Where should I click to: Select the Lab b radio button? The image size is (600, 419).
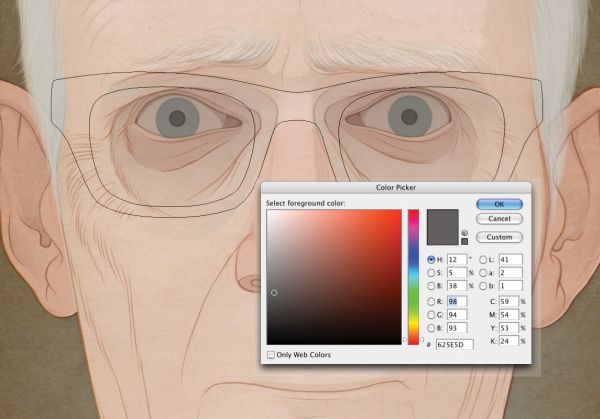coord(483,286)
